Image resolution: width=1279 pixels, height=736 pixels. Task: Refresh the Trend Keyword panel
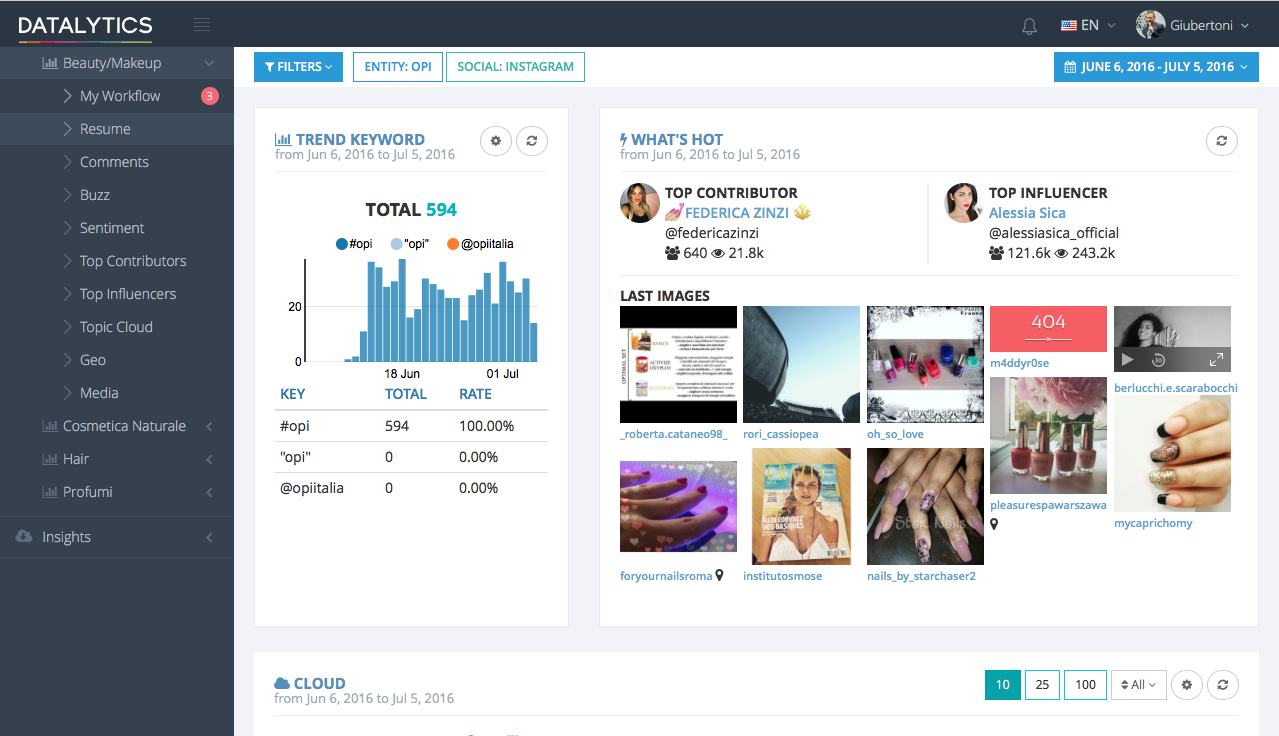531,141
